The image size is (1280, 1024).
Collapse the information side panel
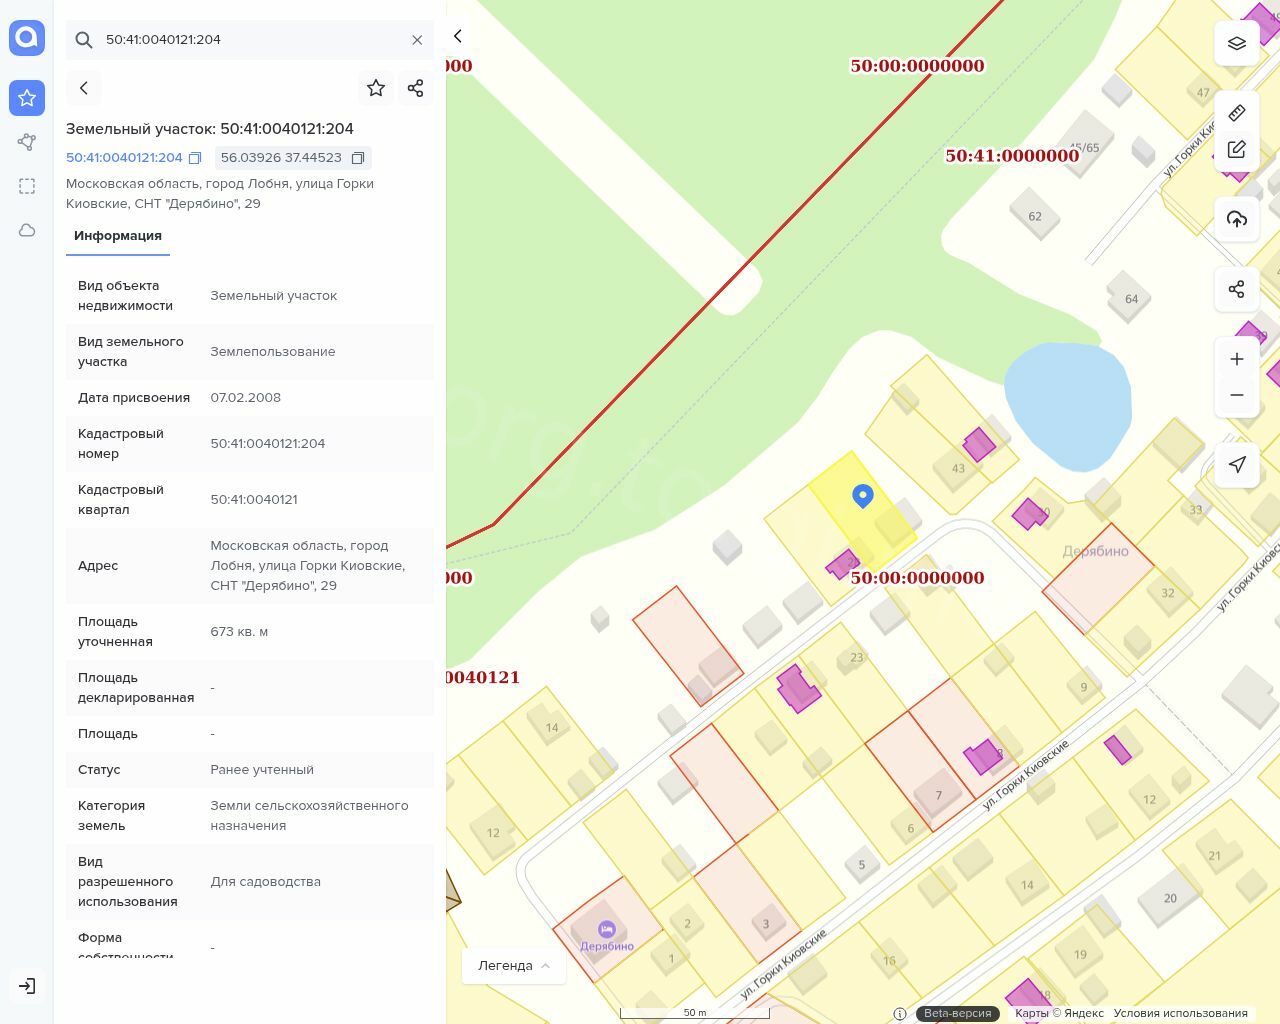pyautogui.click(x=458, y=36)
